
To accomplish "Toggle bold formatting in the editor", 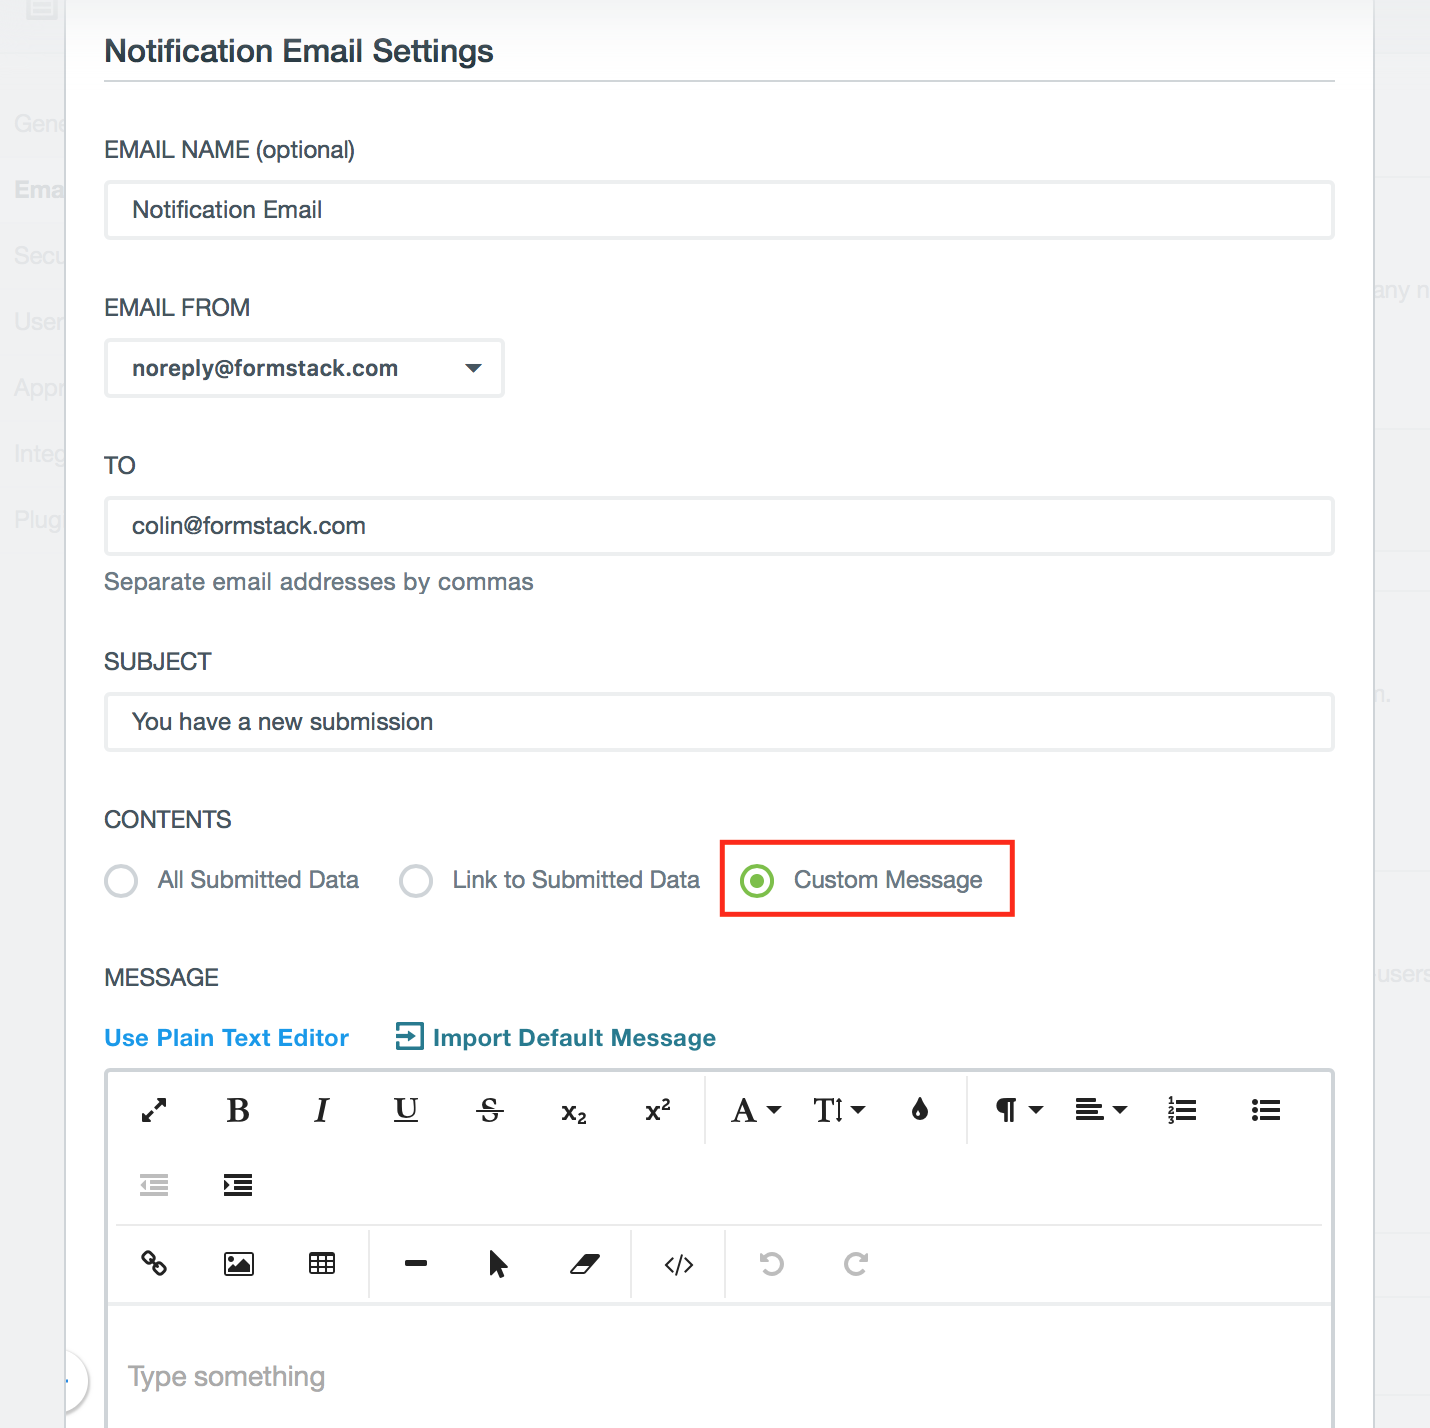I will 237,1110.
